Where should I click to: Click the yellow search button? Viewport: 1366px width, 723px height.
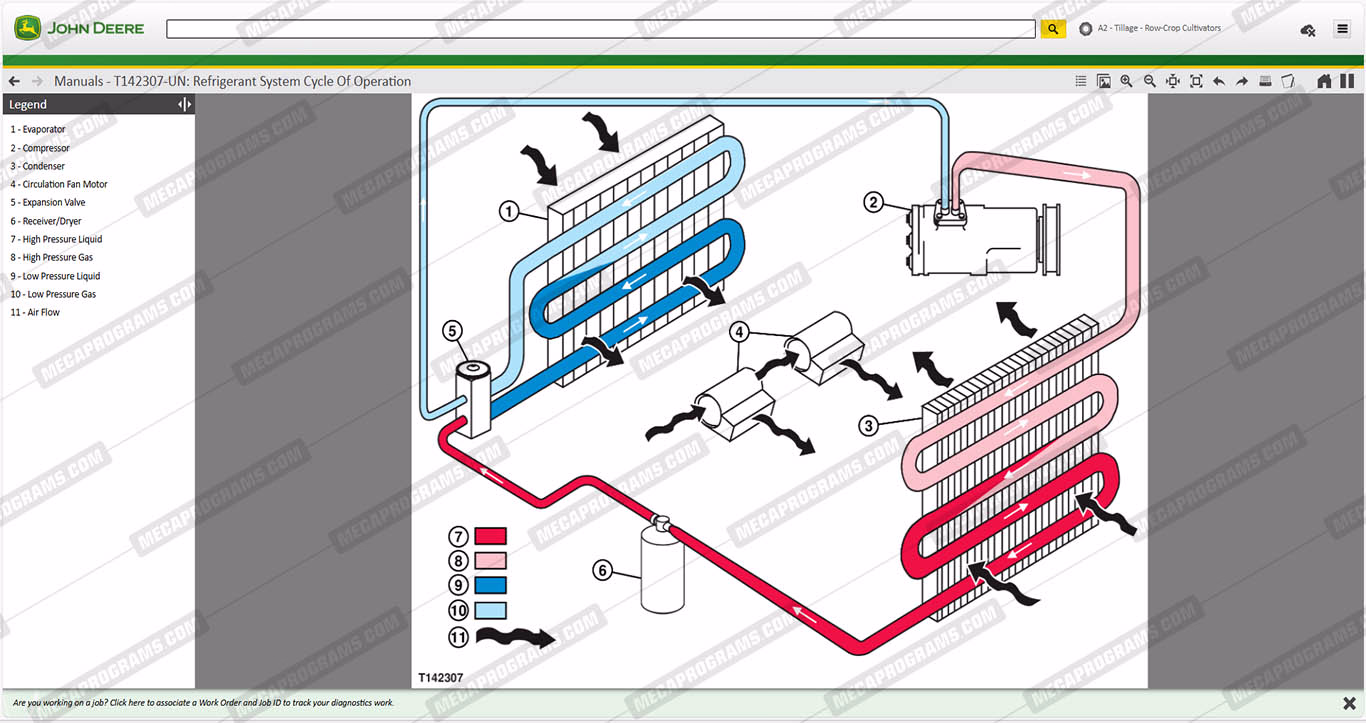tap(1052, 29)
